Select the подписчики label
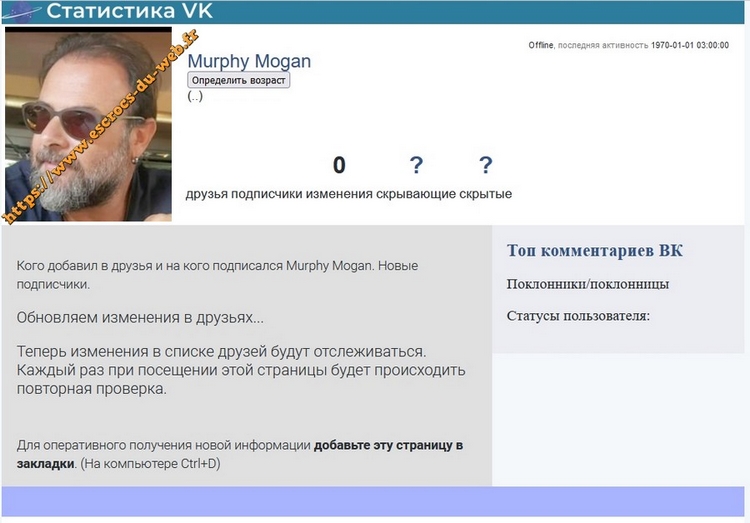 tap(266, 194)
